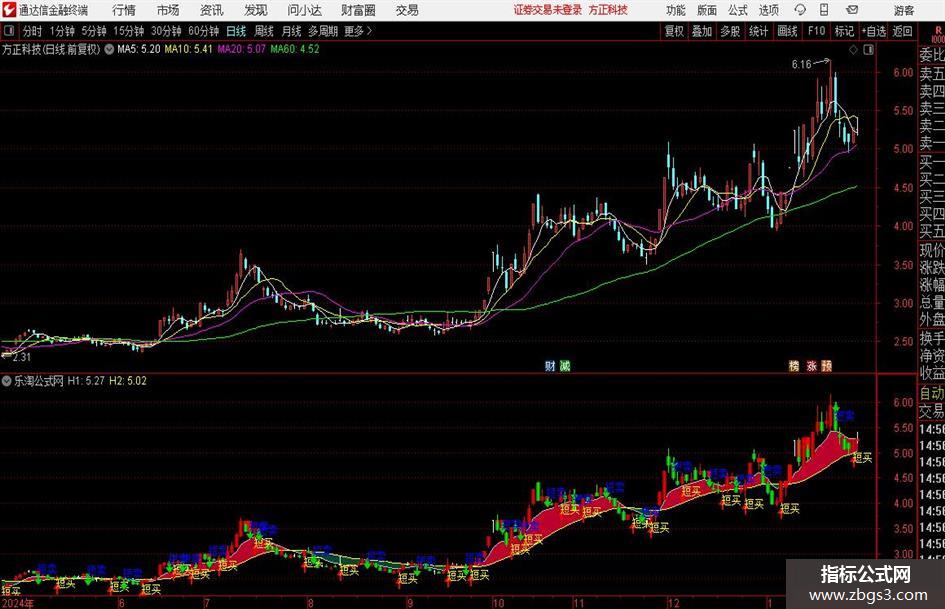Click the 证券交易未登录 login link
The image size is (945, 609).
pyautogui.click(x=547, y=10)
